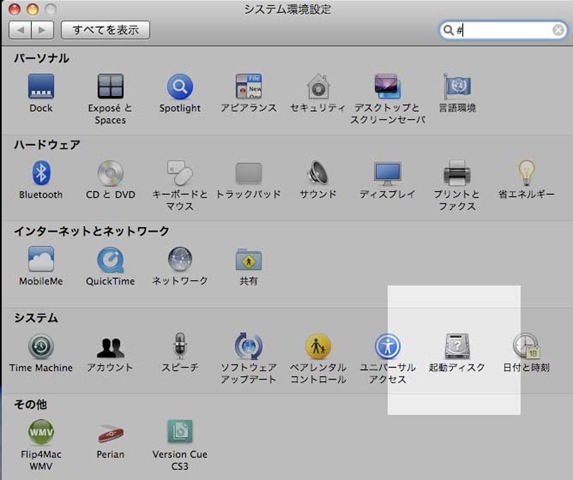Click into the preferences search field
Screen dimensions: 573x480
[504, 30]
